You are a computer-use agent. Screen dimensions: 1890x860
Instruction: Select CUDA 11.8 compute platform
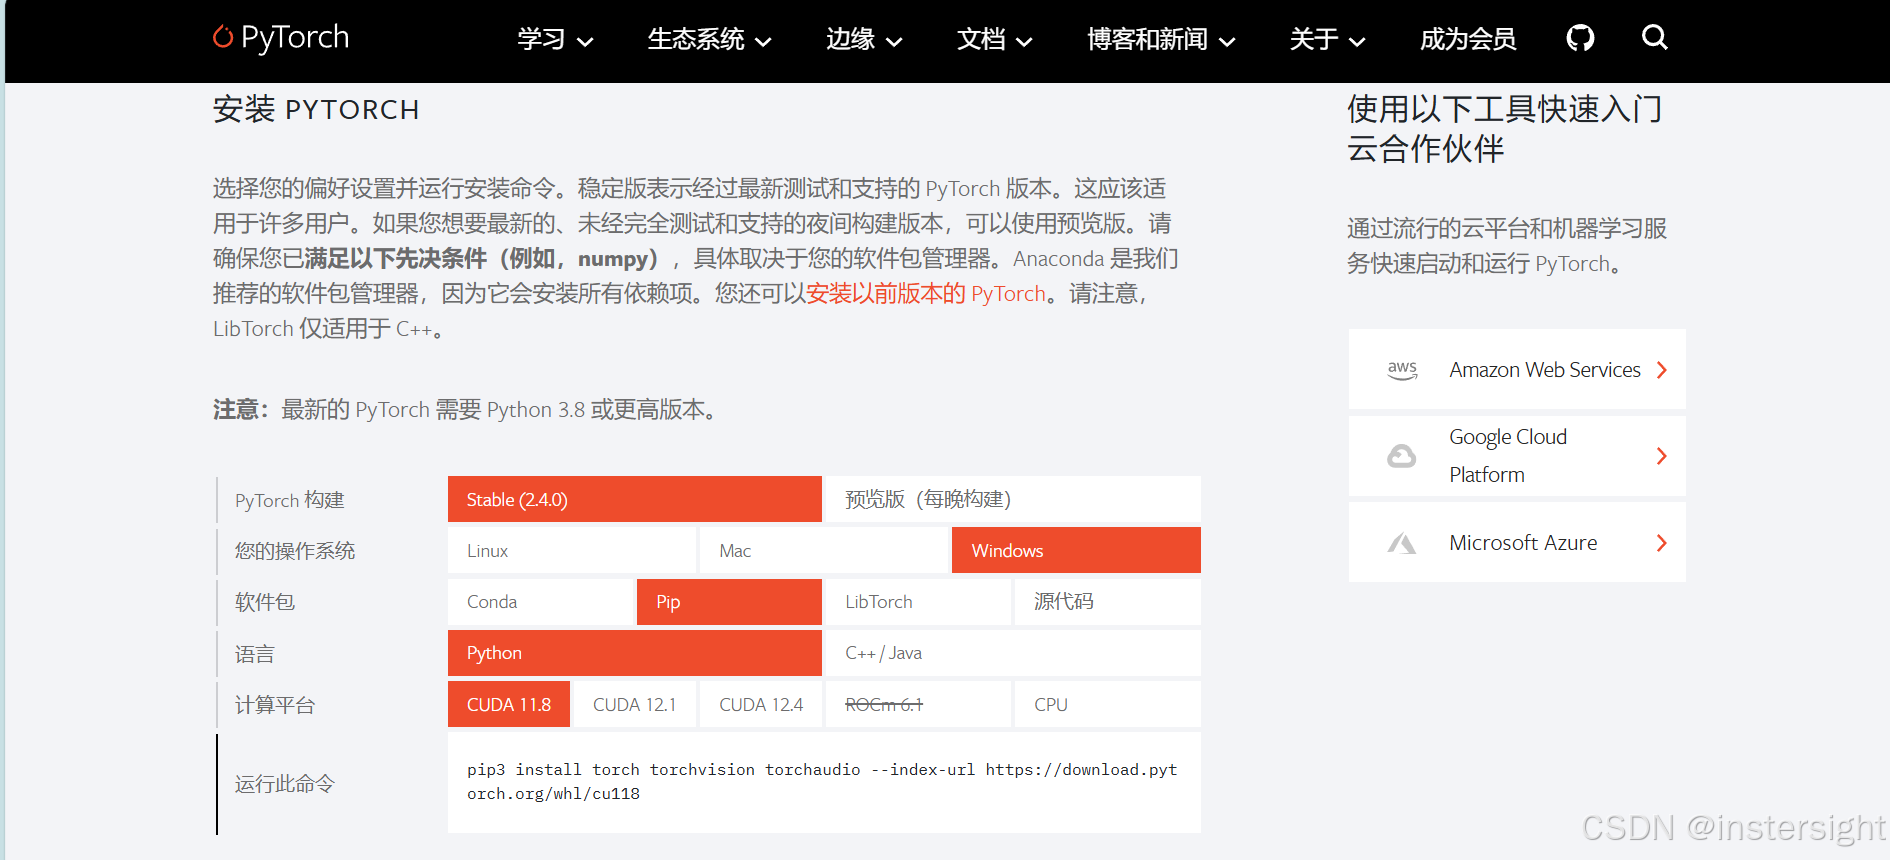coord(509,704)
